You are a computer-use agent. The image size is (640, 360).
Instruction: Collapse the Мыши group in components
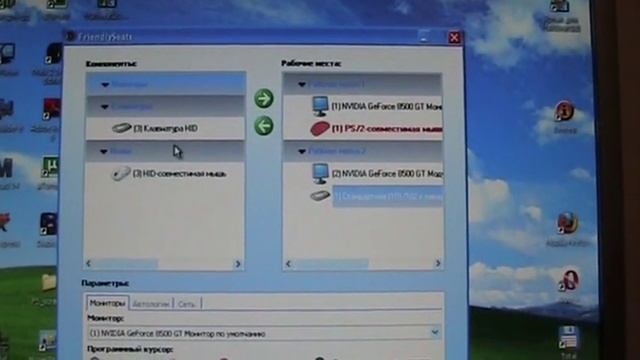click(104, 151)
